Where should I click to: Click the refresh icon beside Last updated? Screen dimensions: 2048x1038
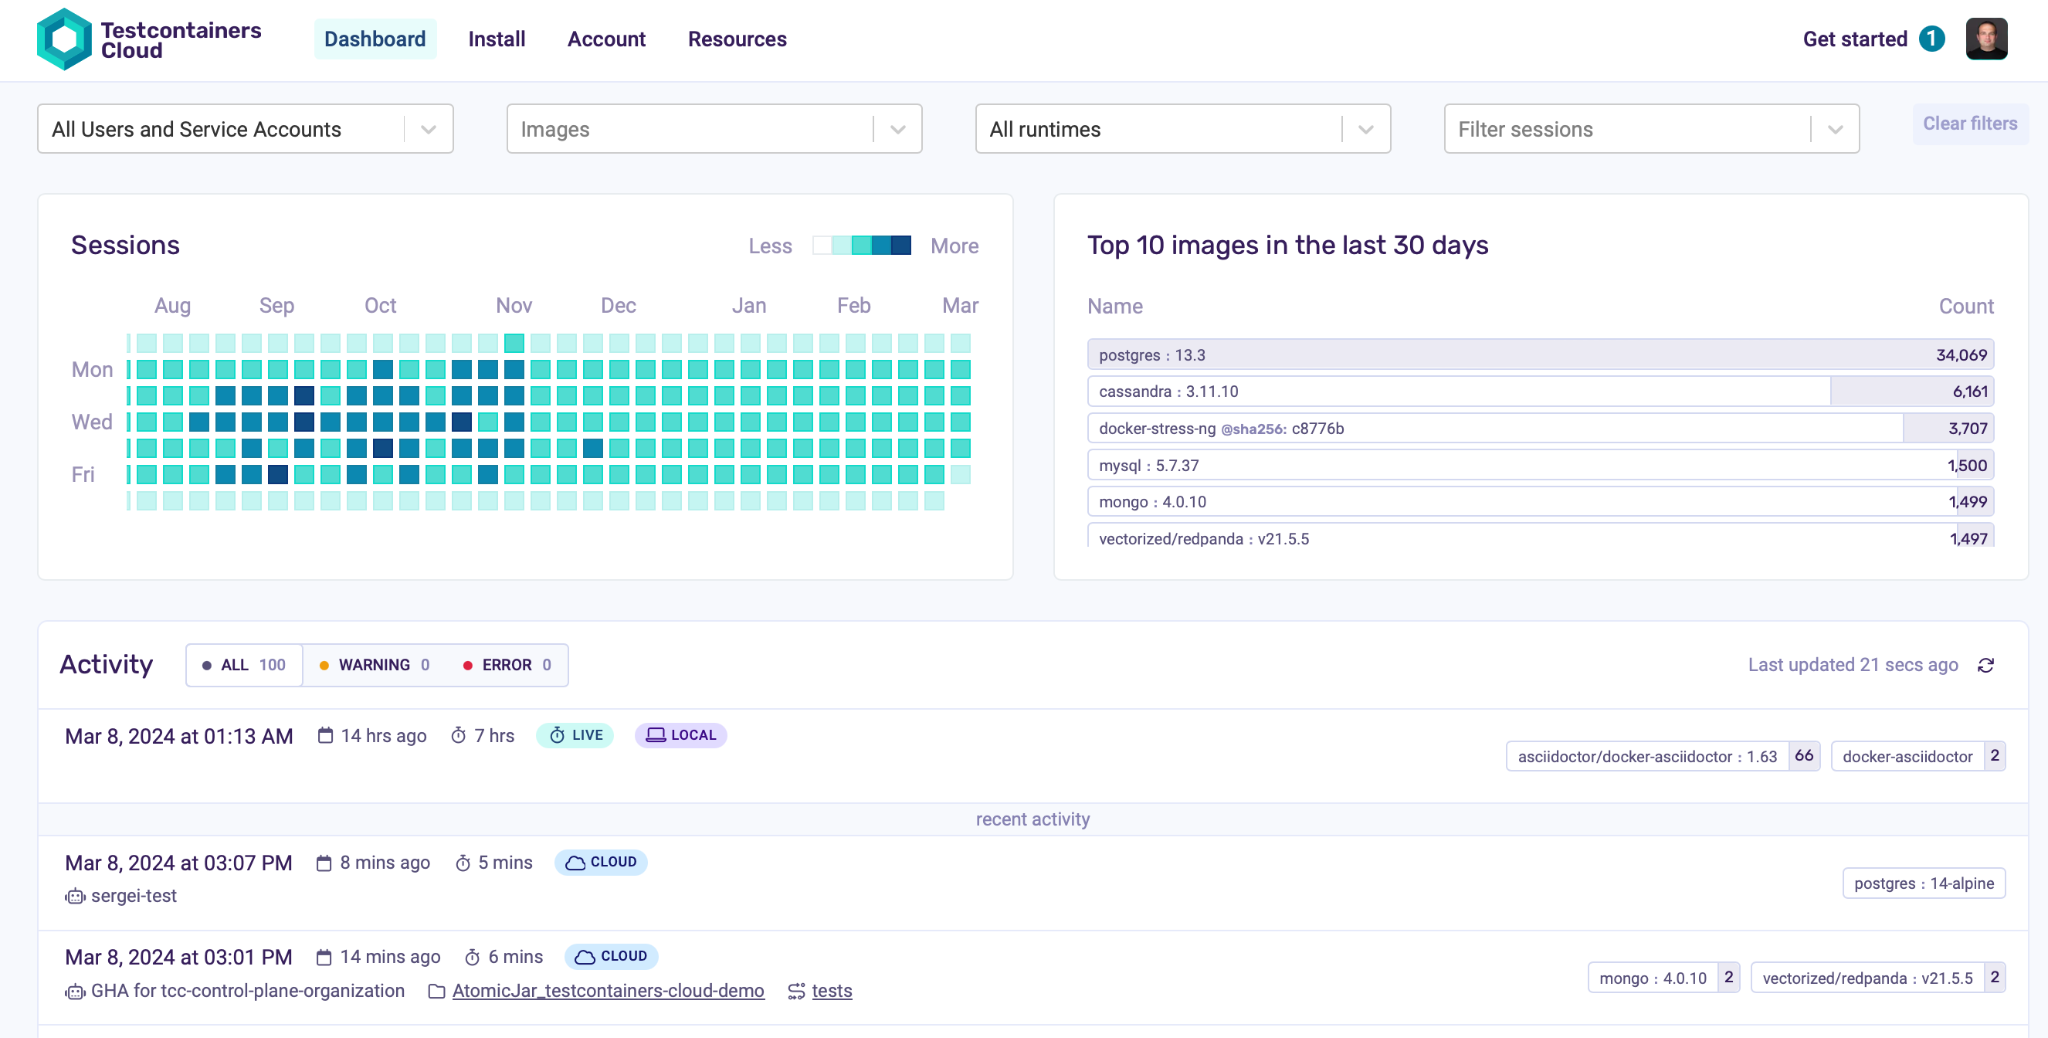[1986, 666]
